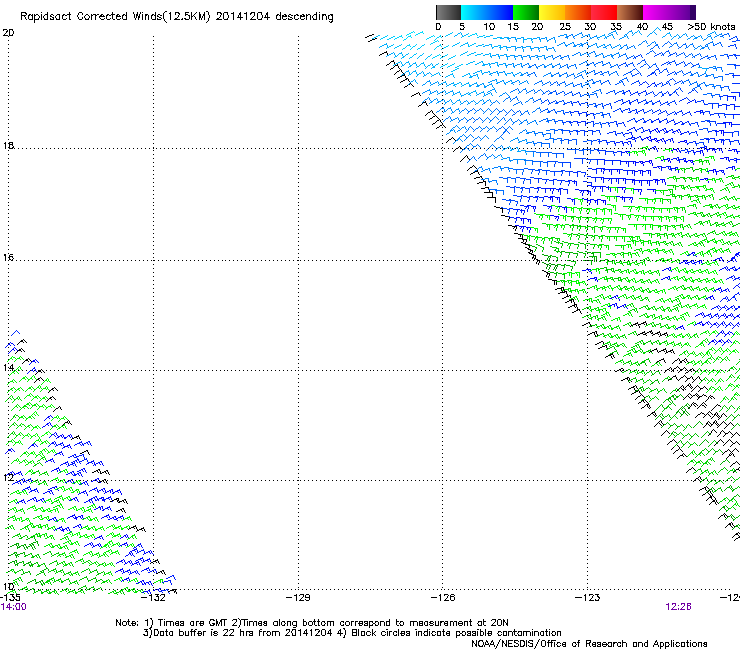Click the Rapidscat Corrected Winds title text

click(x=177, y=17)
